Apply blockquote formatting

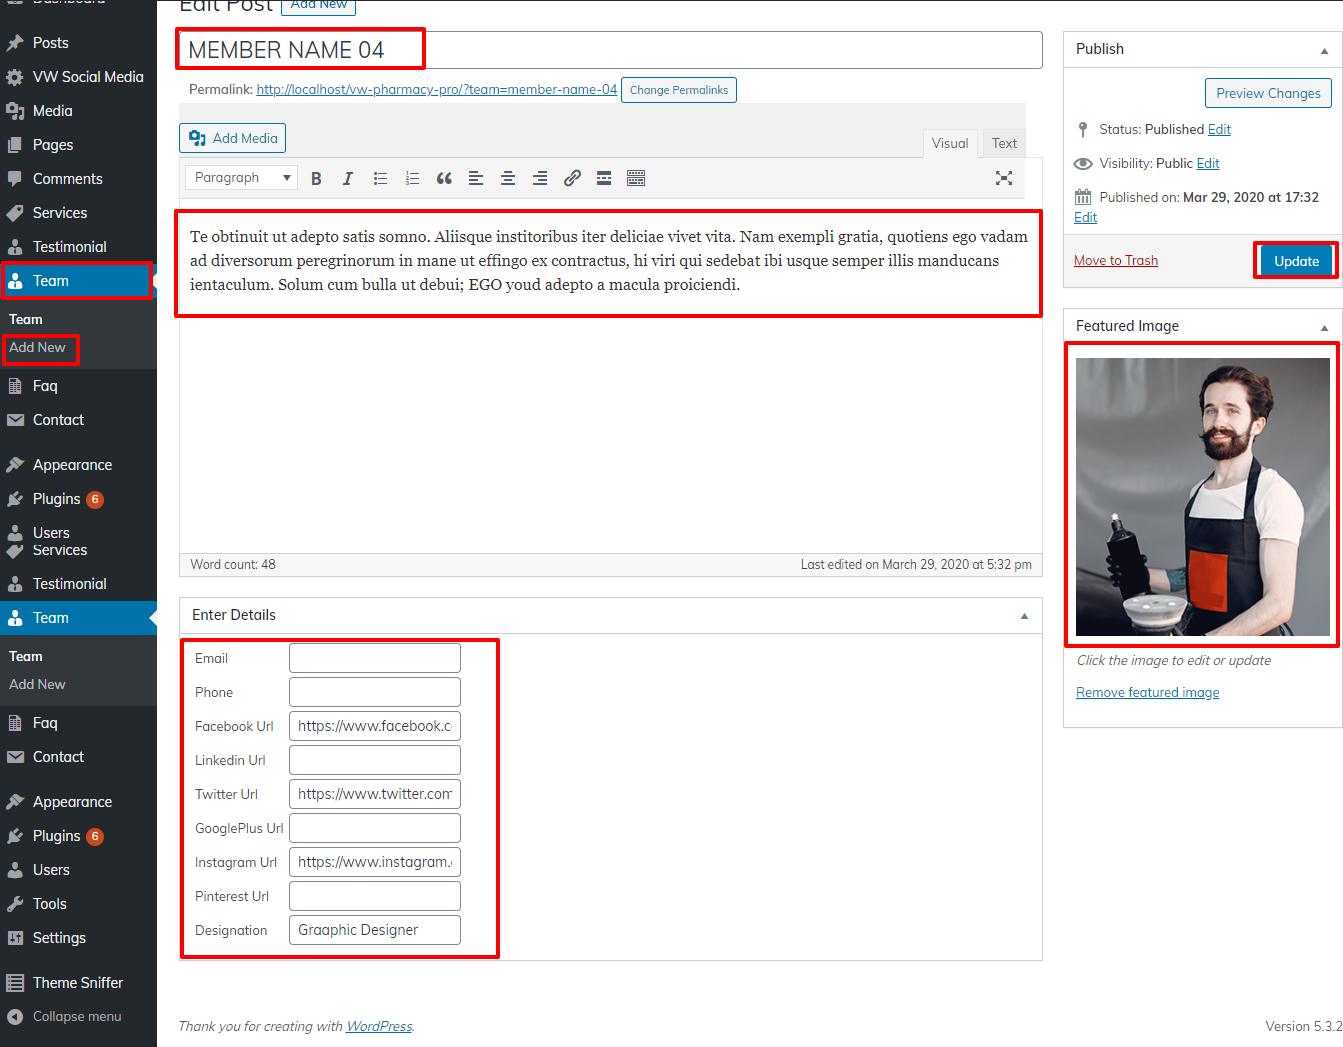[444, 178]
